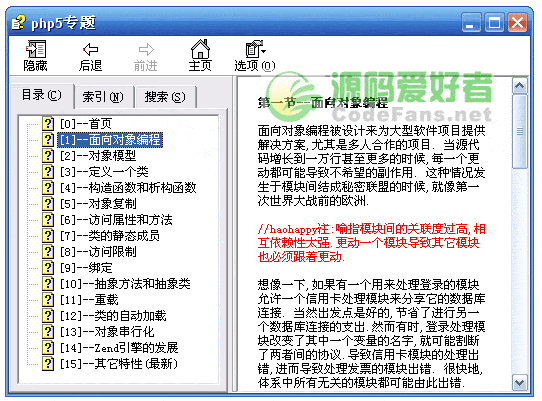
Task: Click the page icon next to [2]--对象模型
Action: pos(48,156)
